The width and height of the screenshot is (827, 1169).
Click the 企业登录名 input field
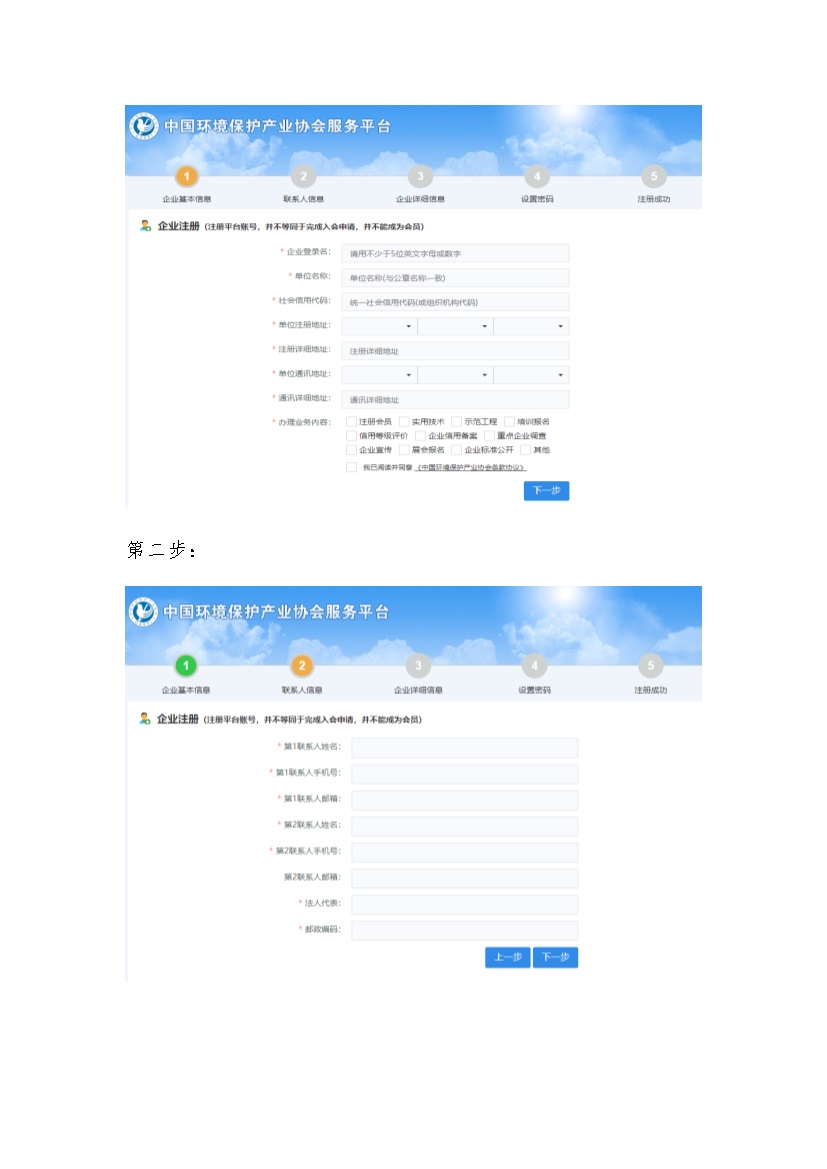click(455, 254)
